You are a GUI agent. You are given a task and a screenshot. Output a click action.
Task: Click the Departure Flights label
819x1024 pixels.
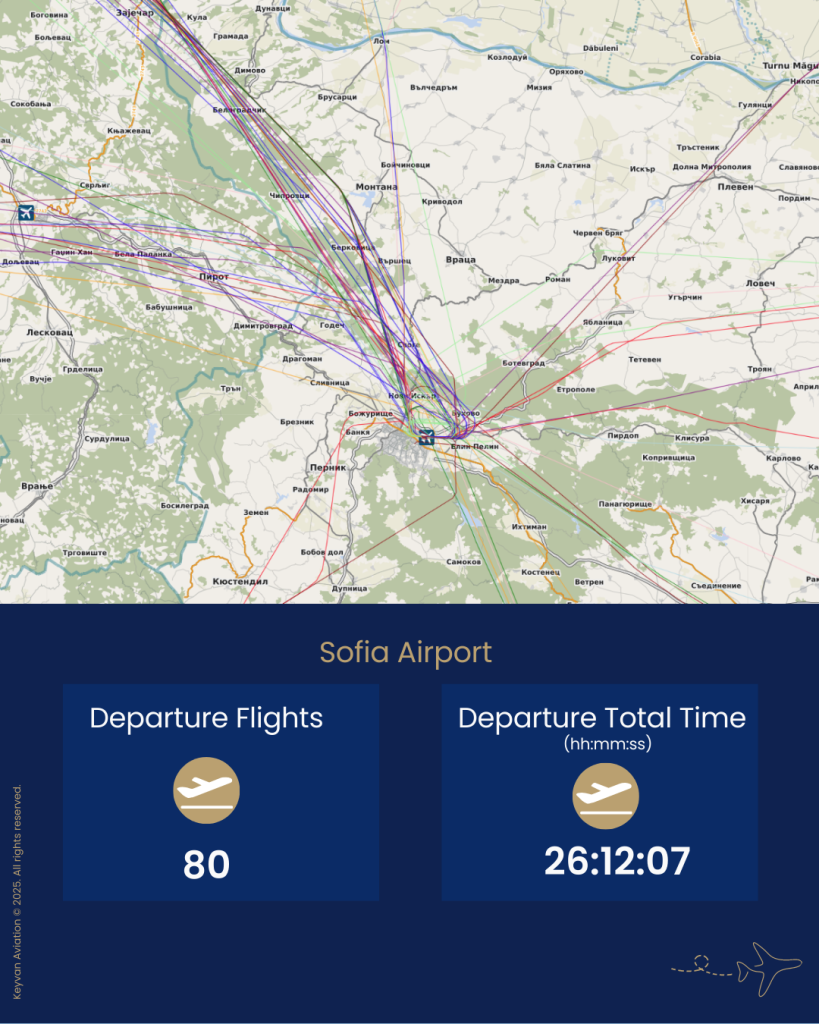tap(206, 717)
